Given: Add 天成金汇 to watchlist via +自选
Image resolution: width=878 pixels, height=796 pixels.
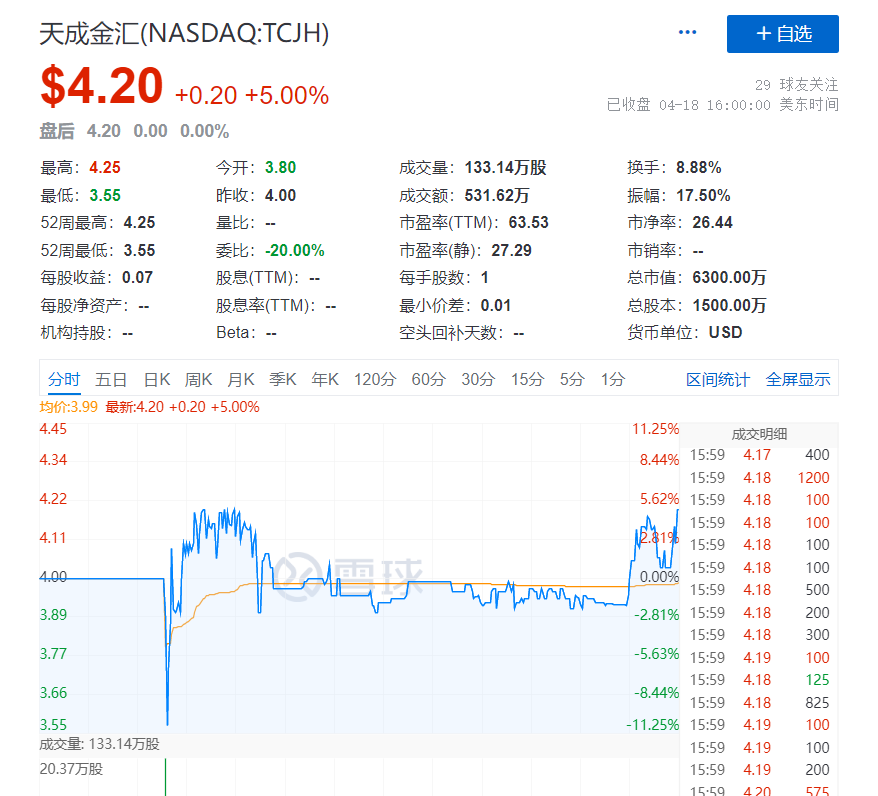Looking at the screenshot, I should coord(783,33).
